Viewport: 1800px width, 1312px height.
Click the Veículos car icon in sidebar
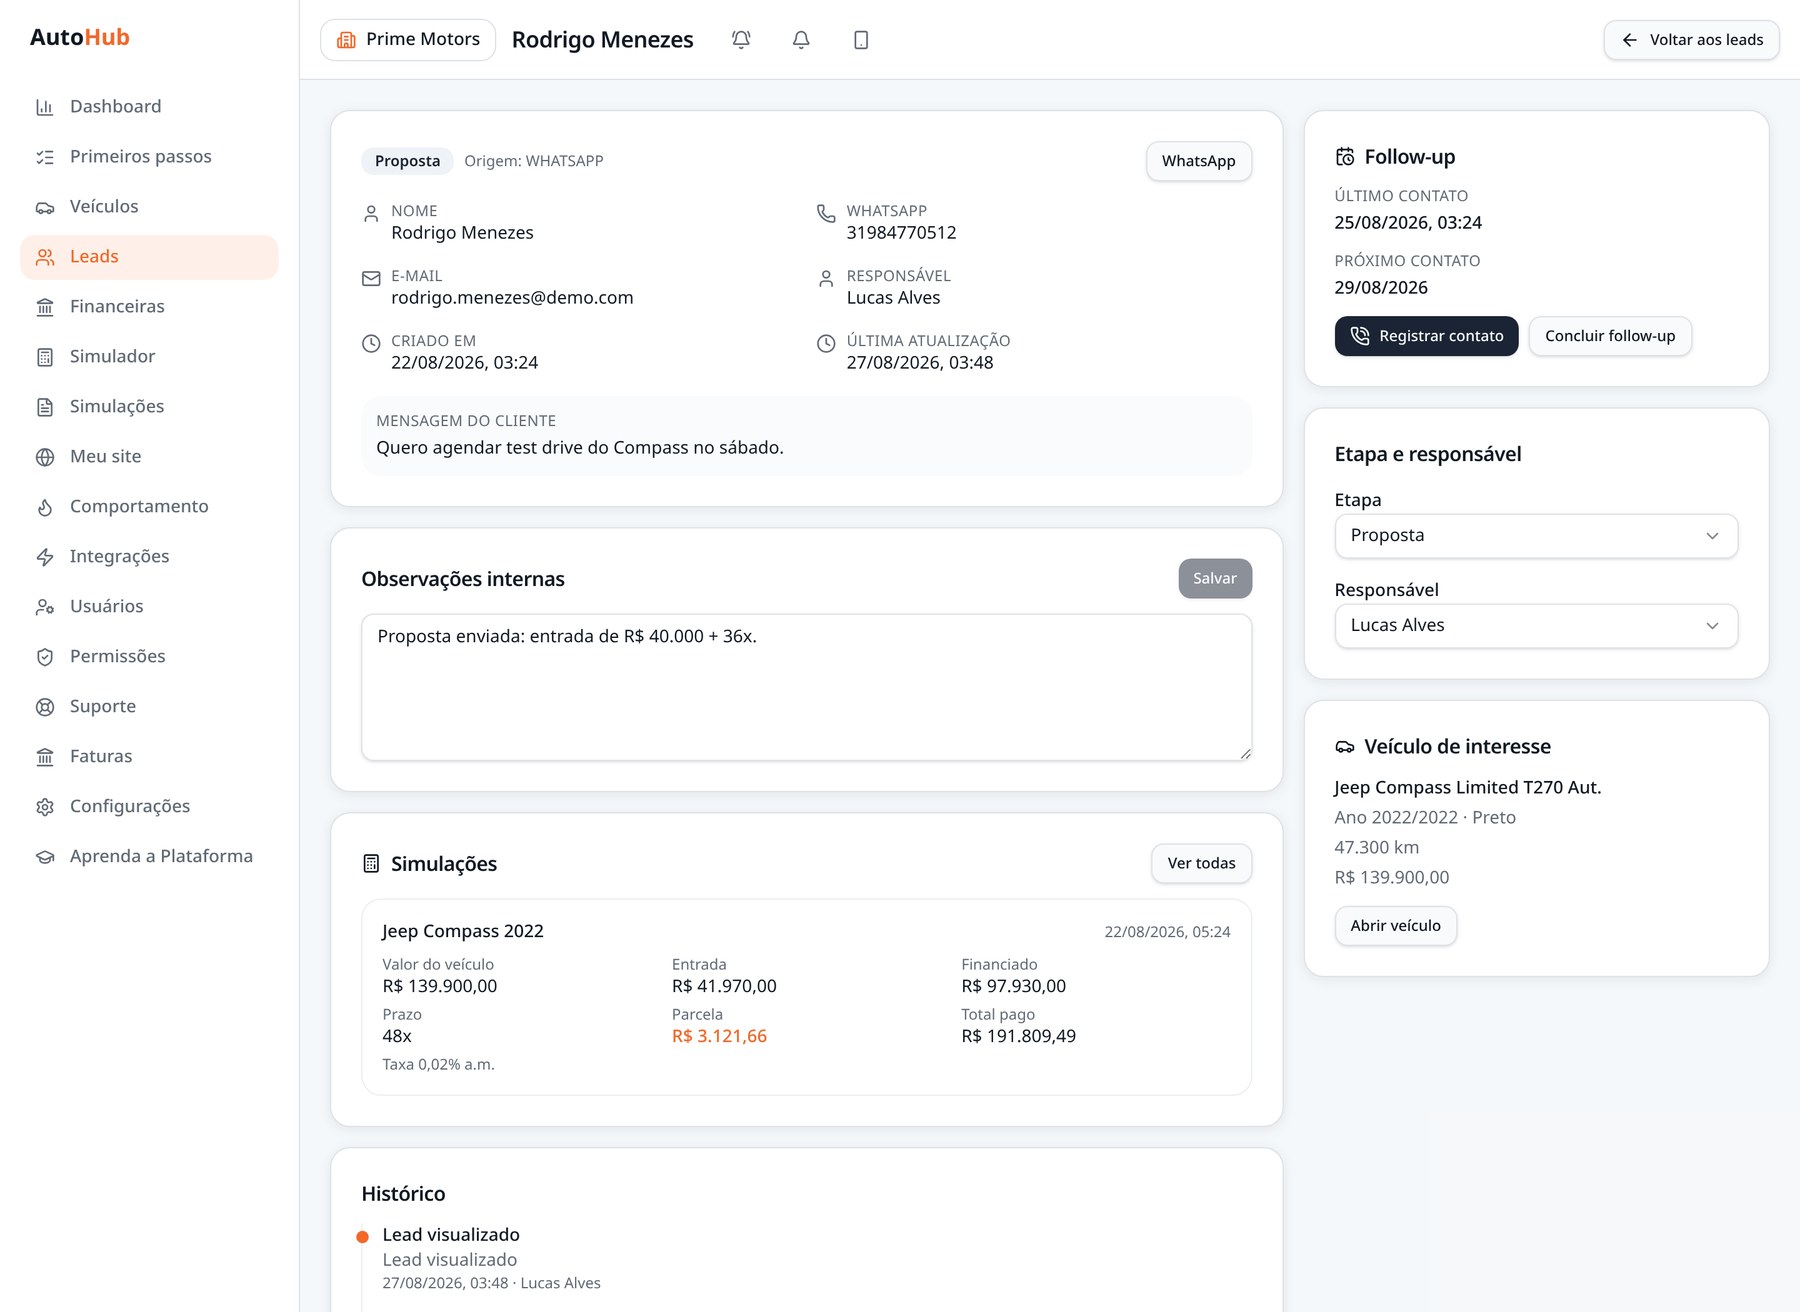[x=45, y=207]
